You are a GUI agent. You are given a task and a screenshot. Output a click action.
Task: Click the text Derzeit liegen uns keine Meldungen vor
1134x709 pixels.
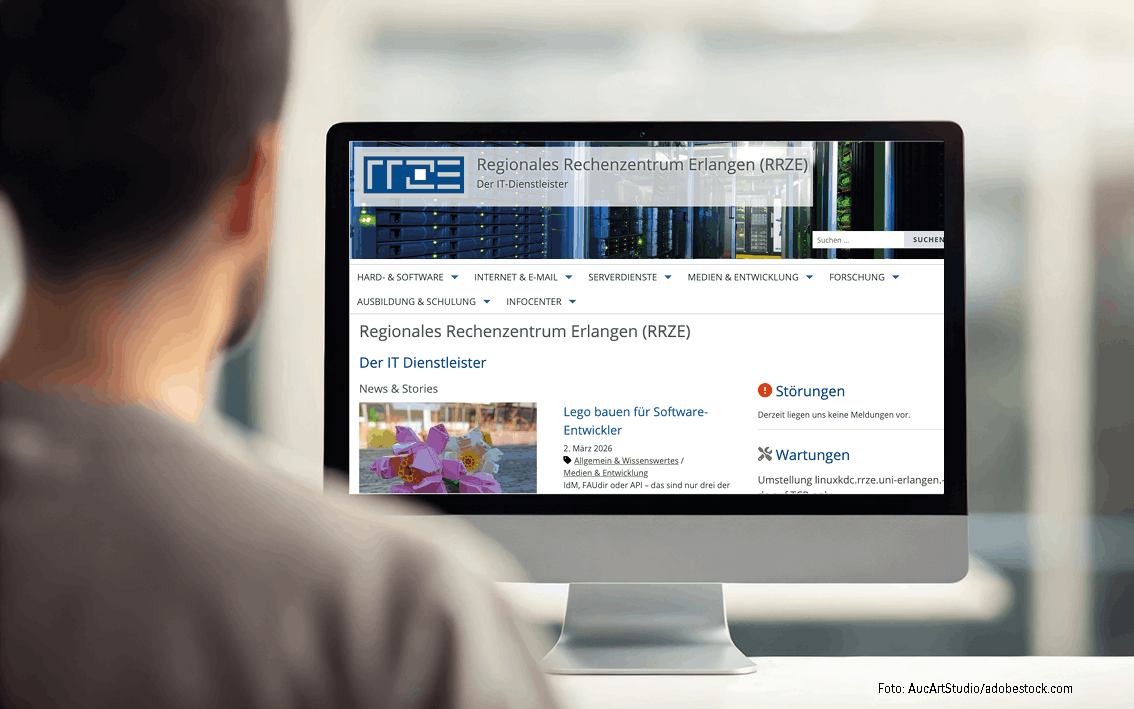coord(833,415)
